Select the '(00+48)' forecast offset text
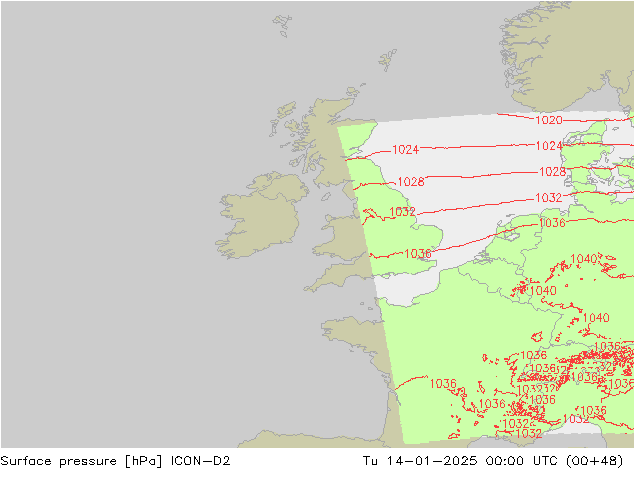 click(x=595, y=461)
